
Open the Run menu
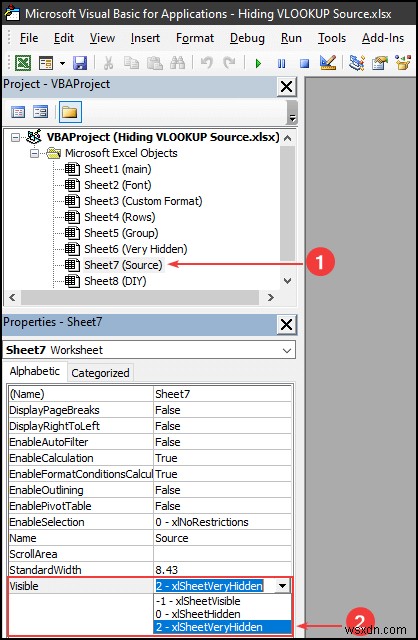pyautogui.click(x=291, y=38)
